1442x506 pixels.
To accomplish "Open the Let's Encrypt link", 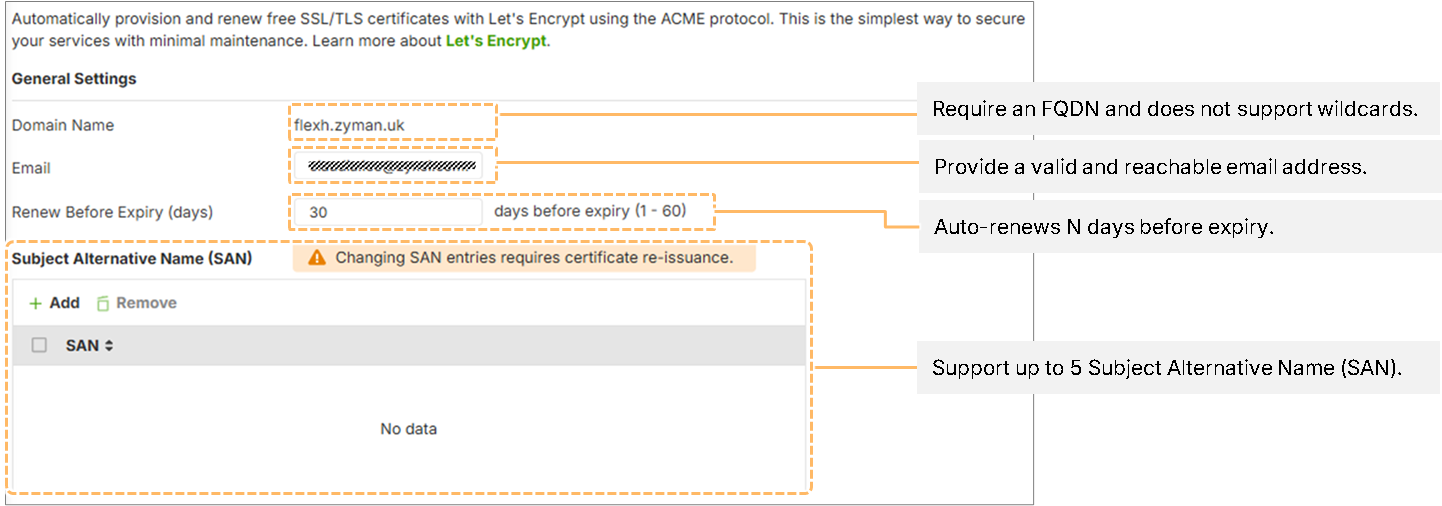I will [496, 41].
